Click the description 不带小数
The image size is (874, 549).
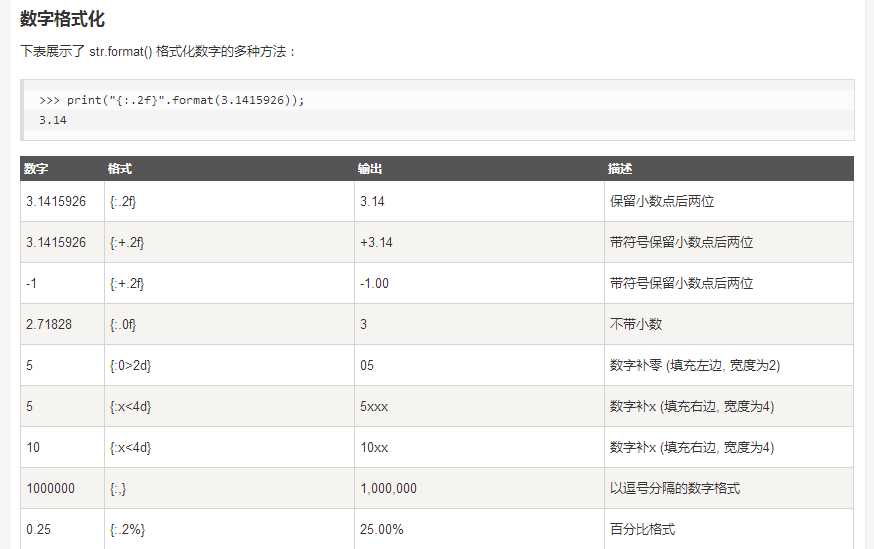tap(635, 324)
